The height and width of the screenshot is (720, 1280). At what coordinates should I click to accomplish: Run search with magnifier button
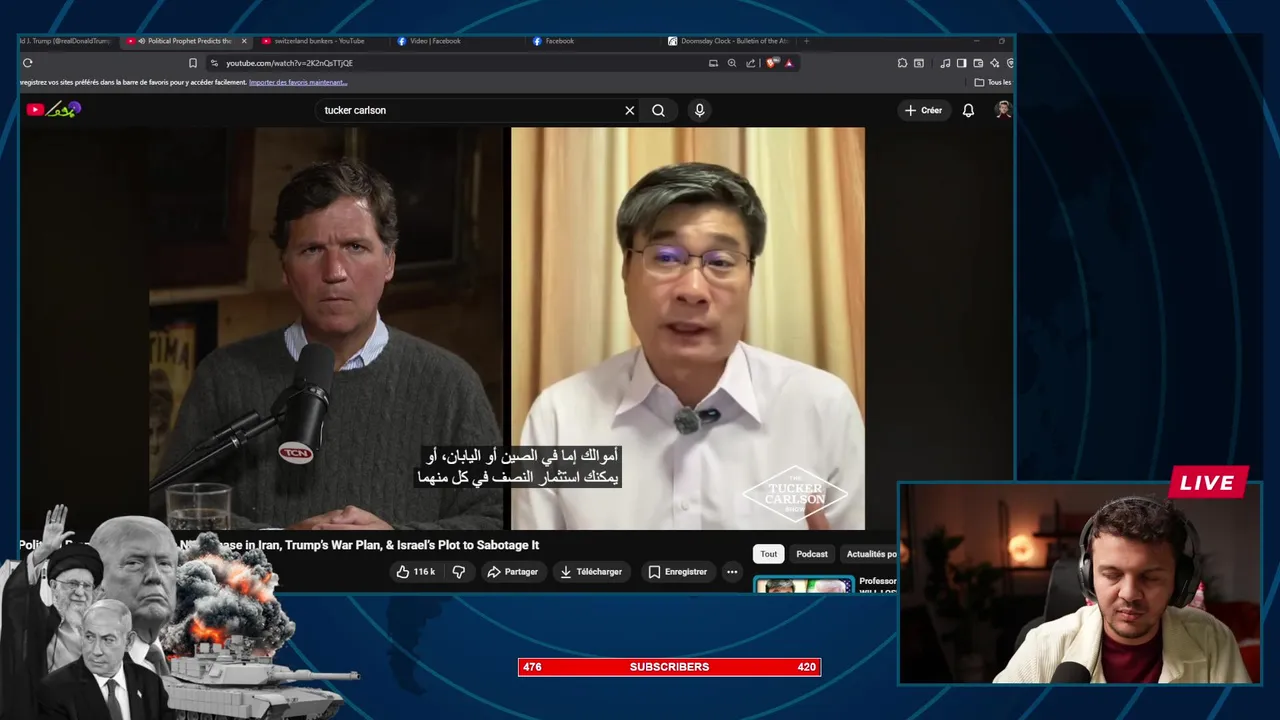click(658, 110)
